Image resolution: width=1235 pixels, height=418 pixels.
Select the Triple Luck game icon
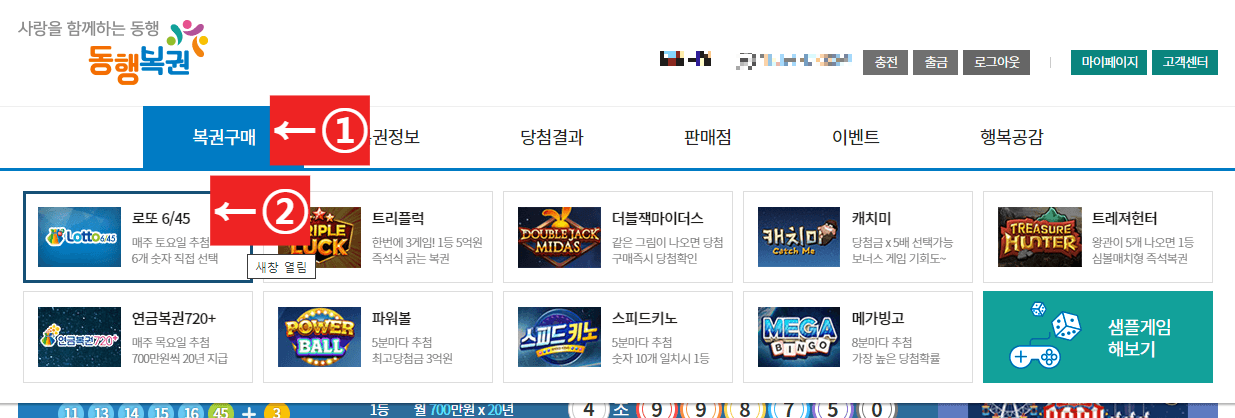[x=320, y=237]
